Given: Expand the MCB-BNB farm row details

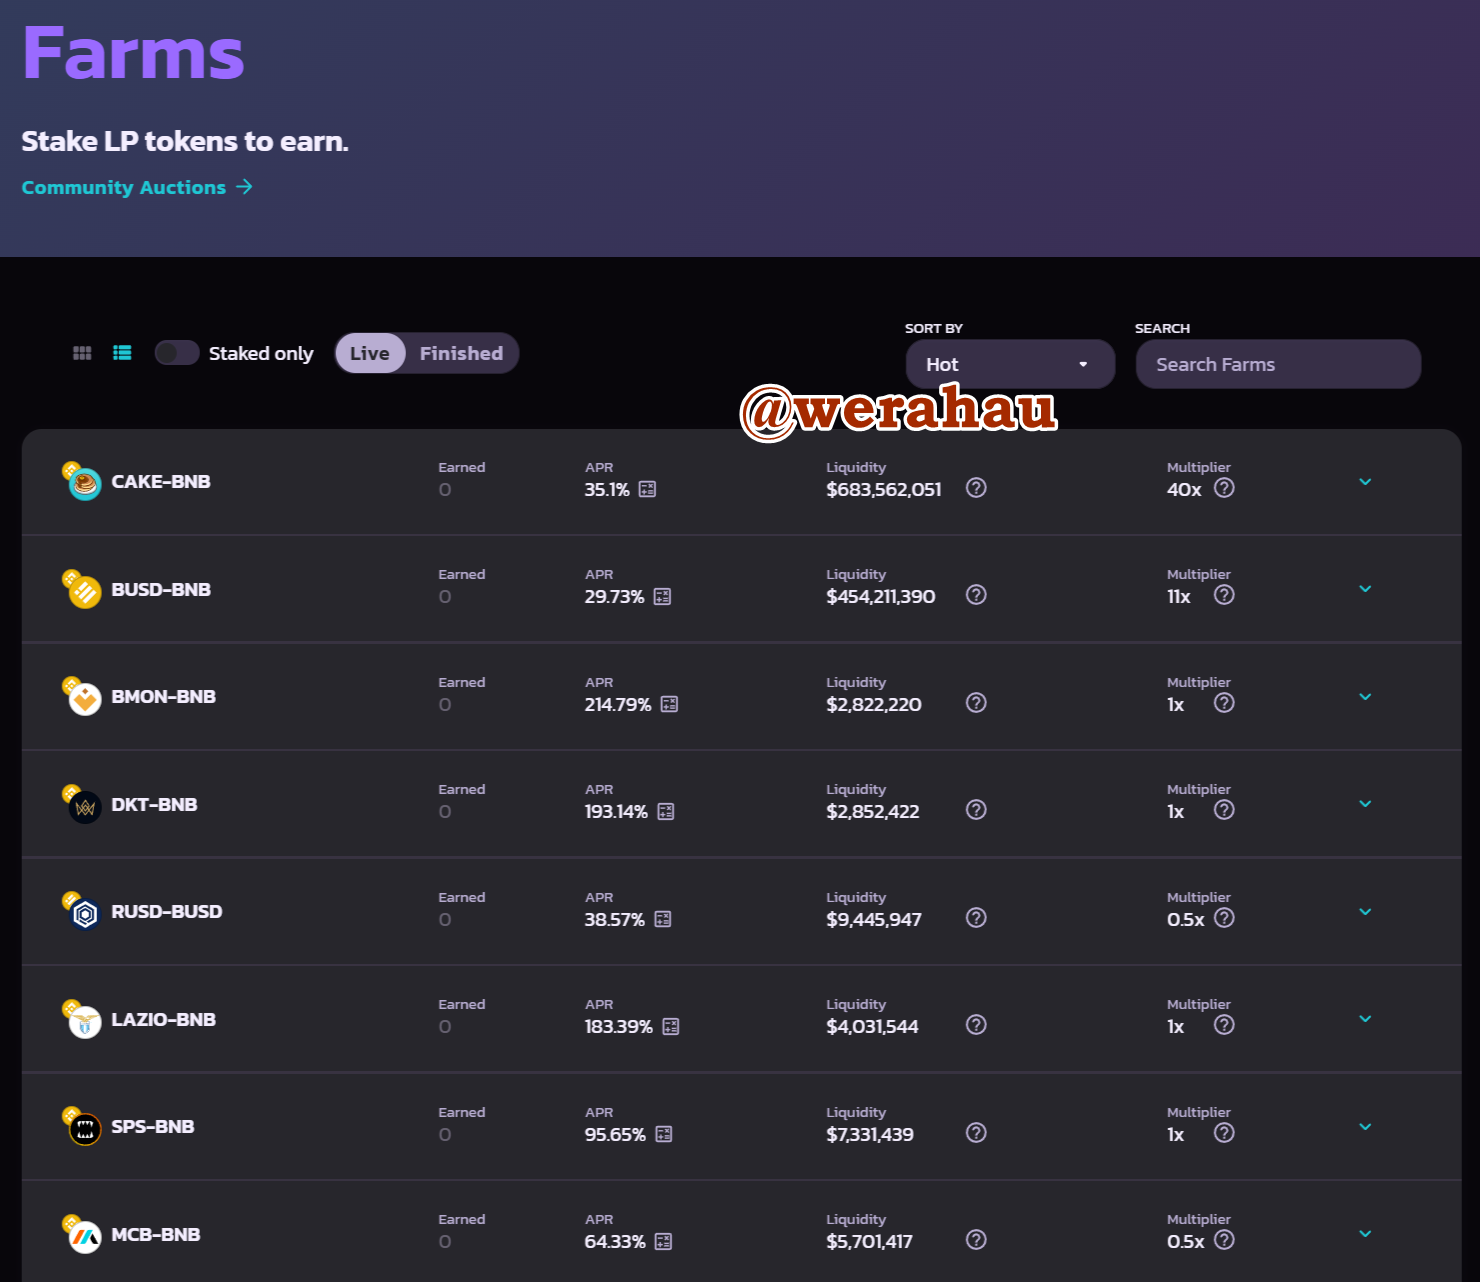Looking at the screenshot, I should (x=1365, y=1234).
